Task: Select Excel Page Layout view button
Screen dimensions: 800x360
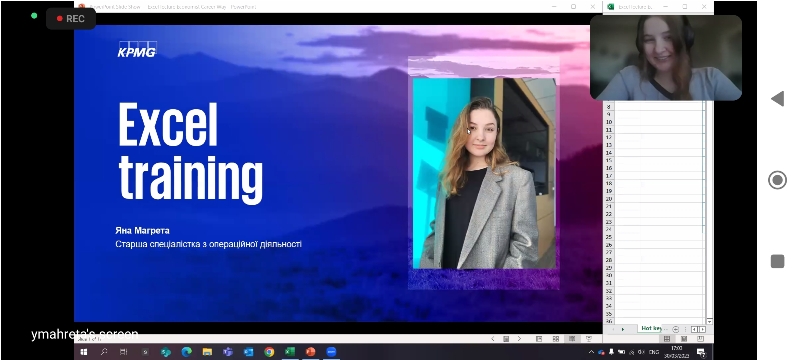Action: [x=684, y=339]
